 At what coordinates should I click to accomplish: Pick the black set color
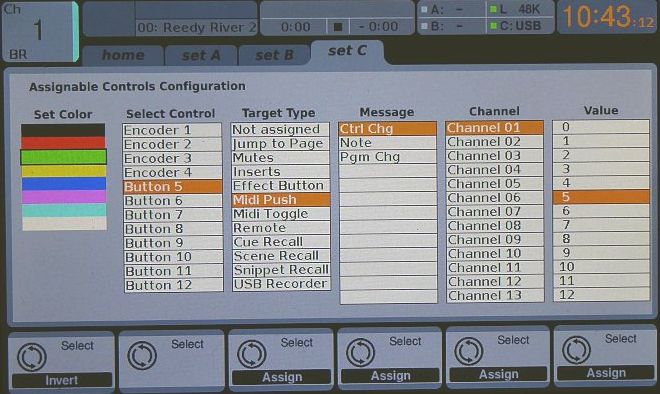point(63,130)
